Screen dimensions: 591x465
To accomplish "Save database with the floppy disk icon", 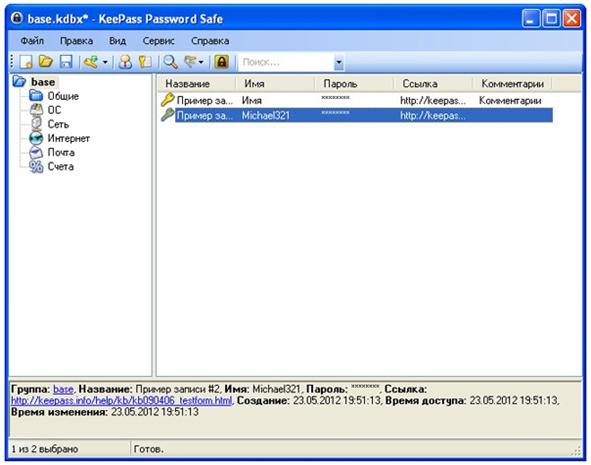I will coord(66,62).
